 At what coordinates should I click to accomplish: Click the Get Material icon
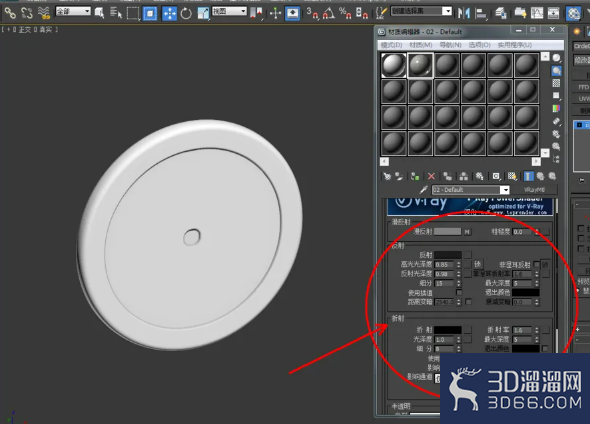[387, 176]
